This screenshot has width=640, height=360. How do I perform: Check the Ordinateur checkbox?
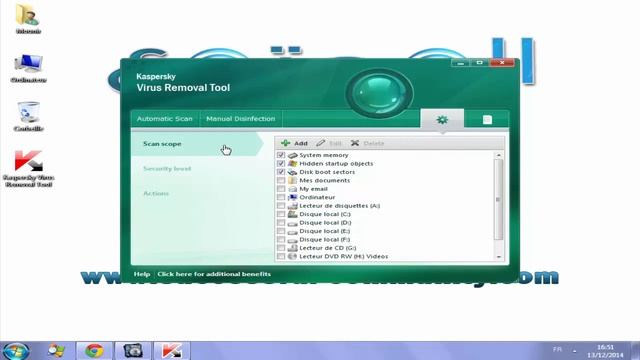281,197
